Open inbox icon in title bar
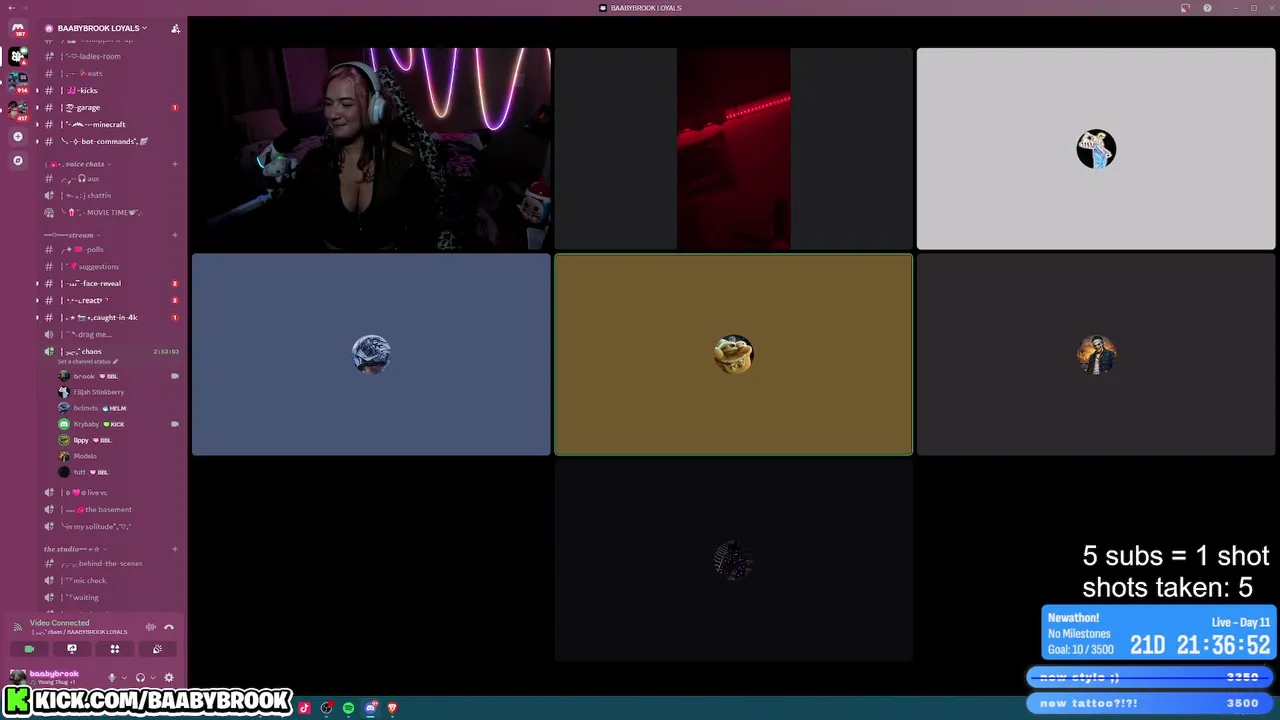Image resolution: width=1280 pixels, height=720 pixels. click(x=1185, y=8)
